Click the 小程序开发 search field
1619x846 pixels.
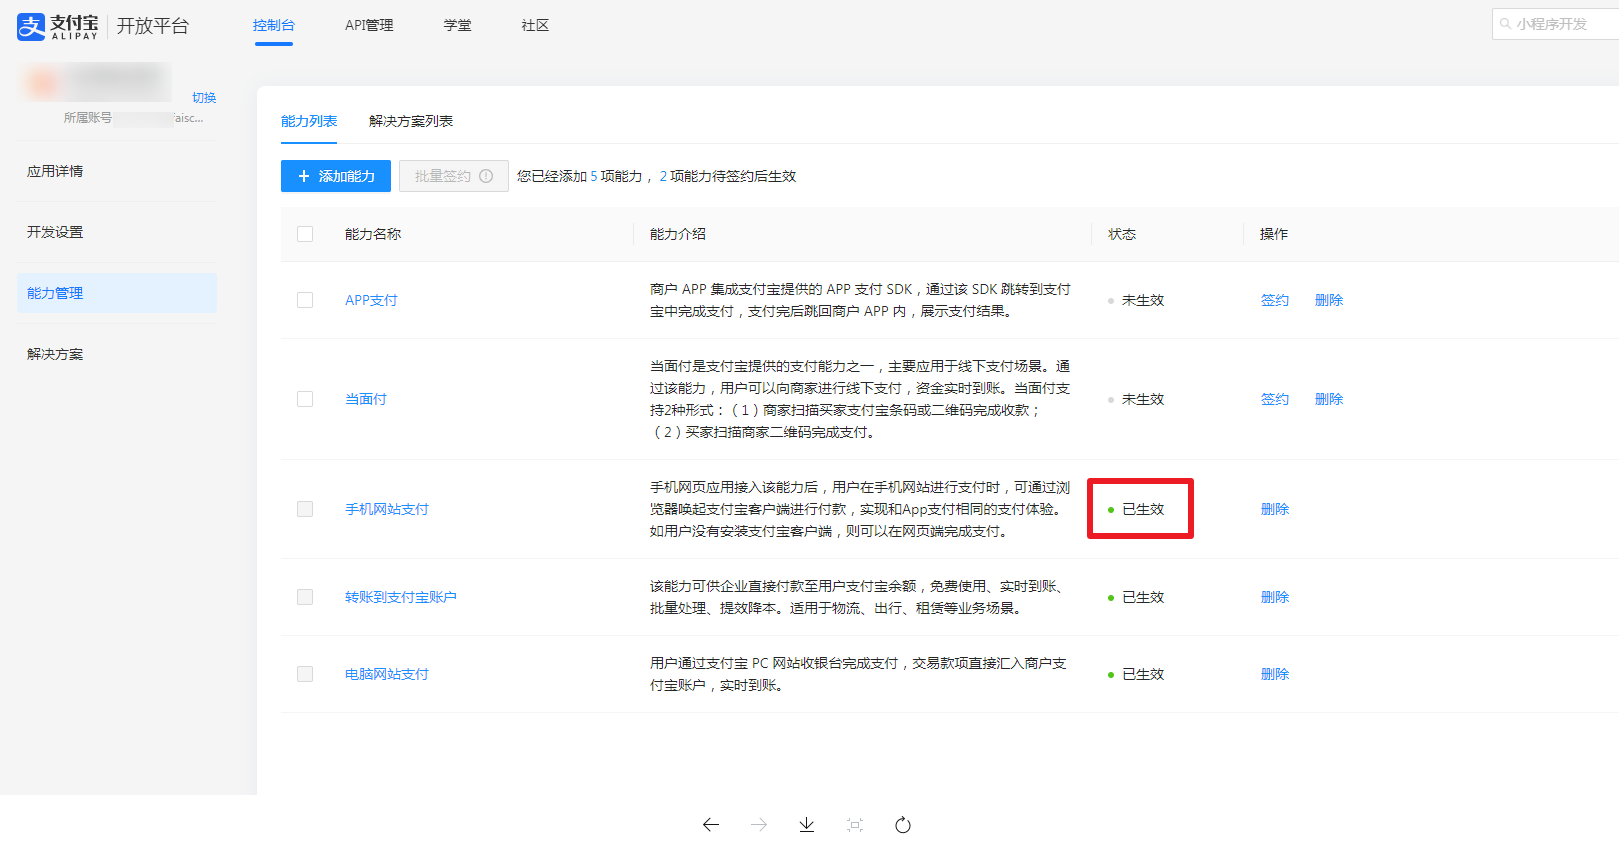(1555, 24)
